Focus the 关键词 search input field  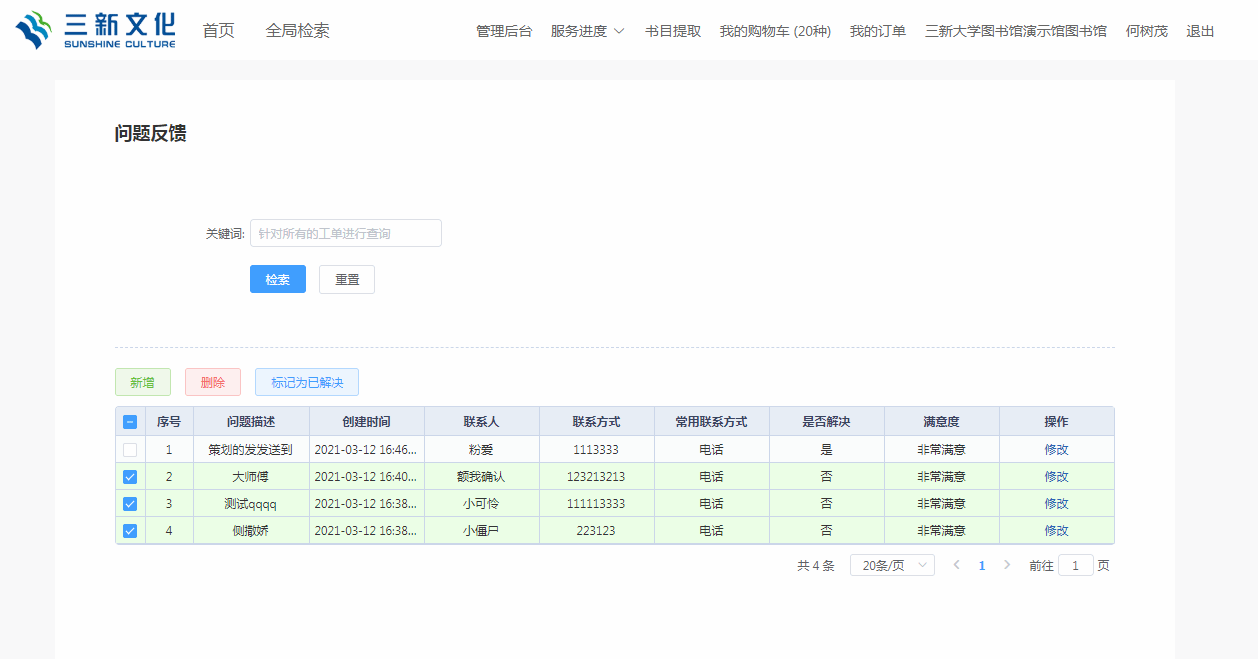pyautogui.click(x=345, y=233)
